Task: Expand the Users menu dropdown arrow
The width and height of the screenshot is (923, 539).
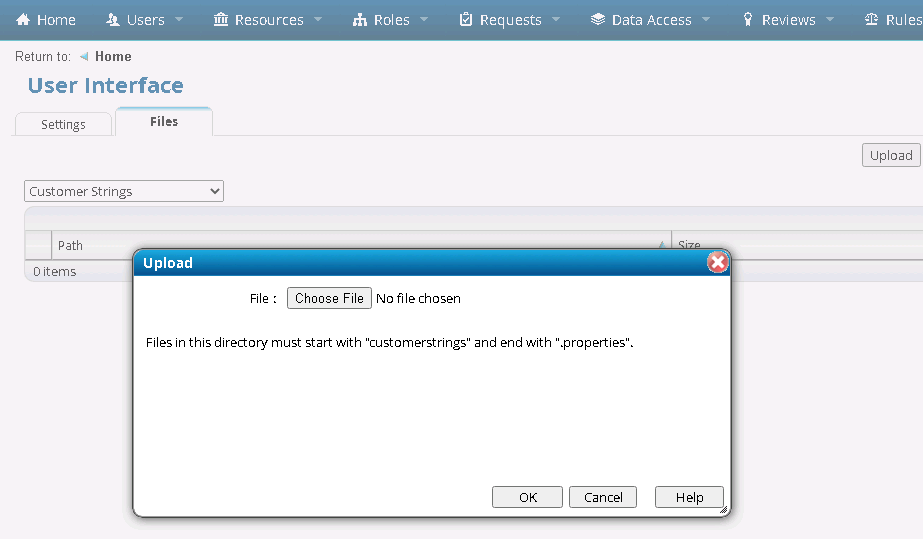Action: click(x=179, y=20)
